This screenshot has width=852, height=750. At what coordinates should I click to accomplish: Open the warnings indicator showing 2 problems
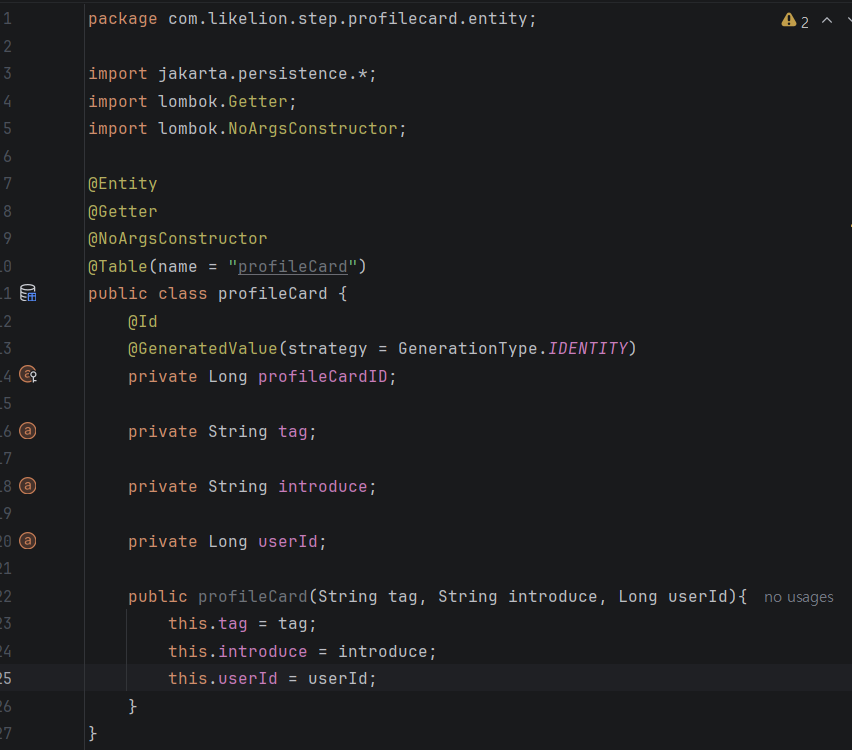[795, 21]
